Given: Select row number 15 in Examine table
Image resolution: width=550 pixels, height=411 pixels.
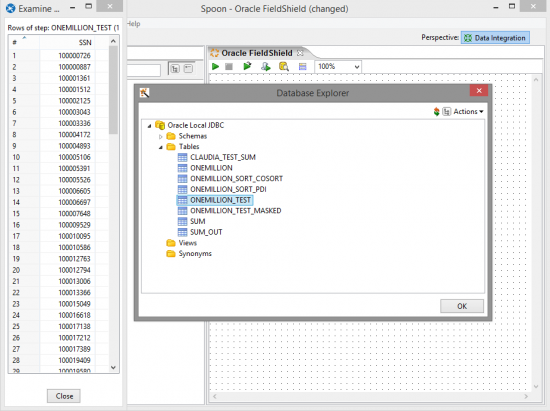Looking at the screenshot, I should [16, 214].
